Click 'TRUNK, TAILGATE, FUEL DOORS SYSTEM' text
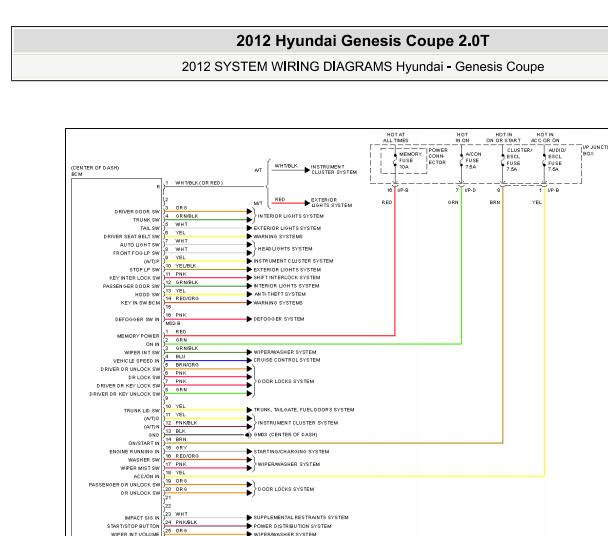The width and height of the screenshot is (608, 536). coord(304,410)
